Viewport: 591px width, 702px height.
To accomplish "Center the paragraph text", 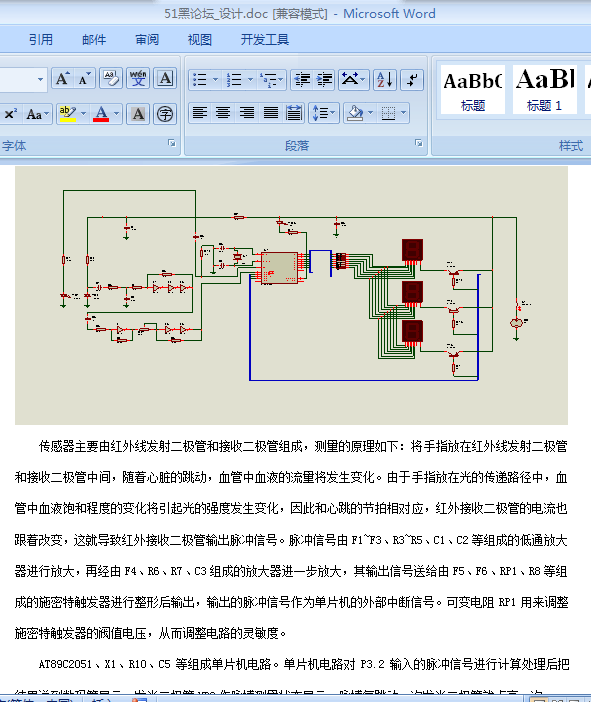I will coord(223,113).
